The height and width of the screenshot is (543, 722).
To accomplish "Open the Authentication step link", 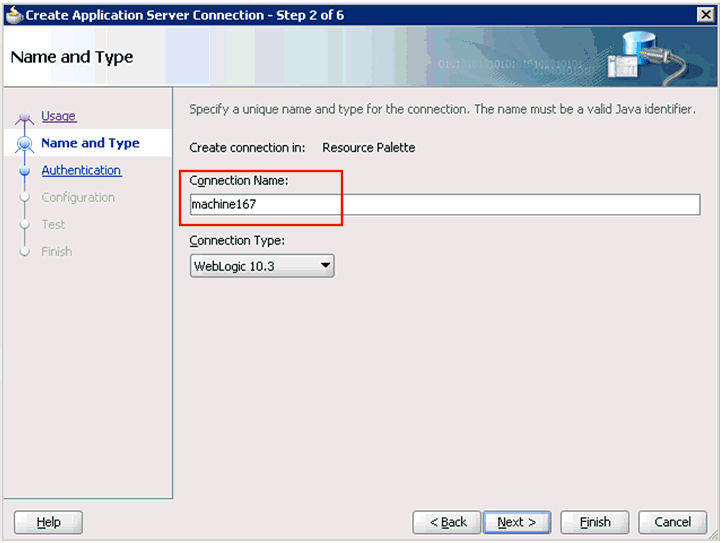I will (81, 171).
